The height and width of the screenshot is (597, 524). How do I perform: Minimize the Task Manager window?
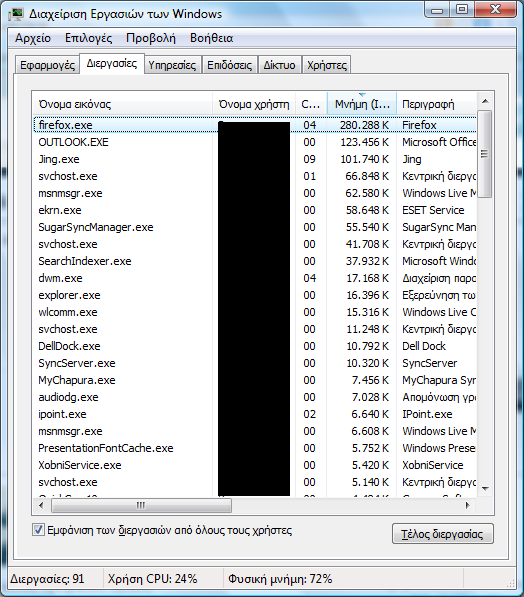[437, 10]
